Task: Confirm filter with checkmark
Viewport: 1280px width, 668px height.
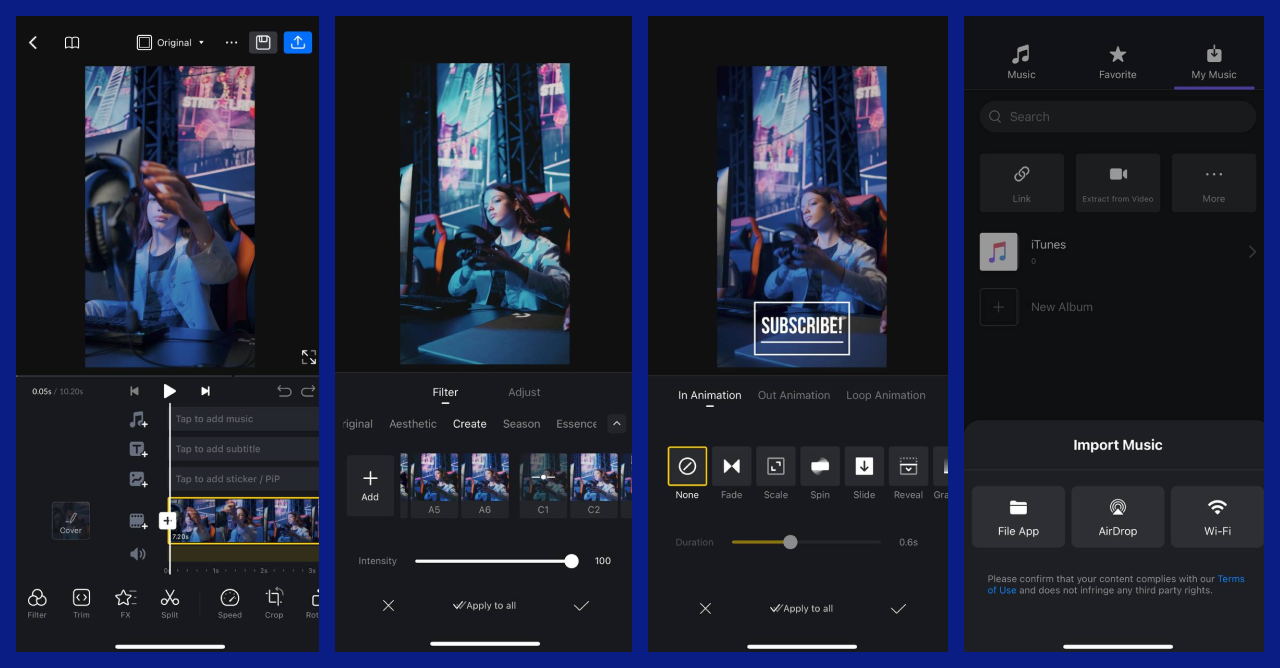Action: (x=581, y=605)
